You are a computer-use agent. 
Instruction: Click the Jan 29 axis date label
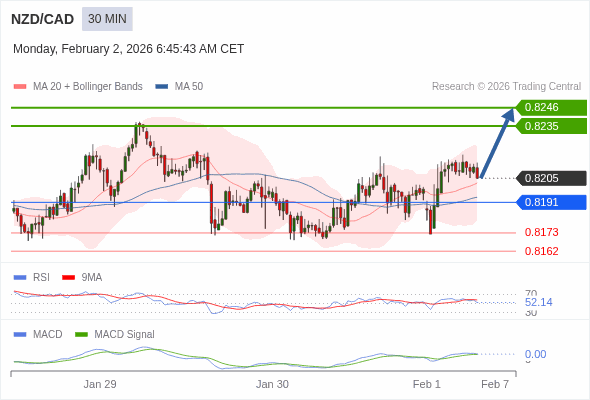[100, 384]
